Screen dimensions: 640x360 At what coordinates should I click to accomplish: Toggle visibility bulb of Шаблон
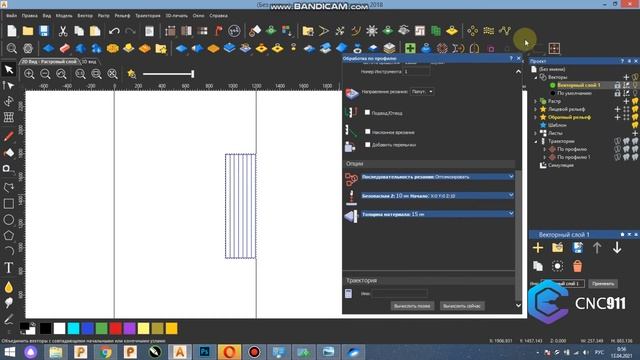635,125
